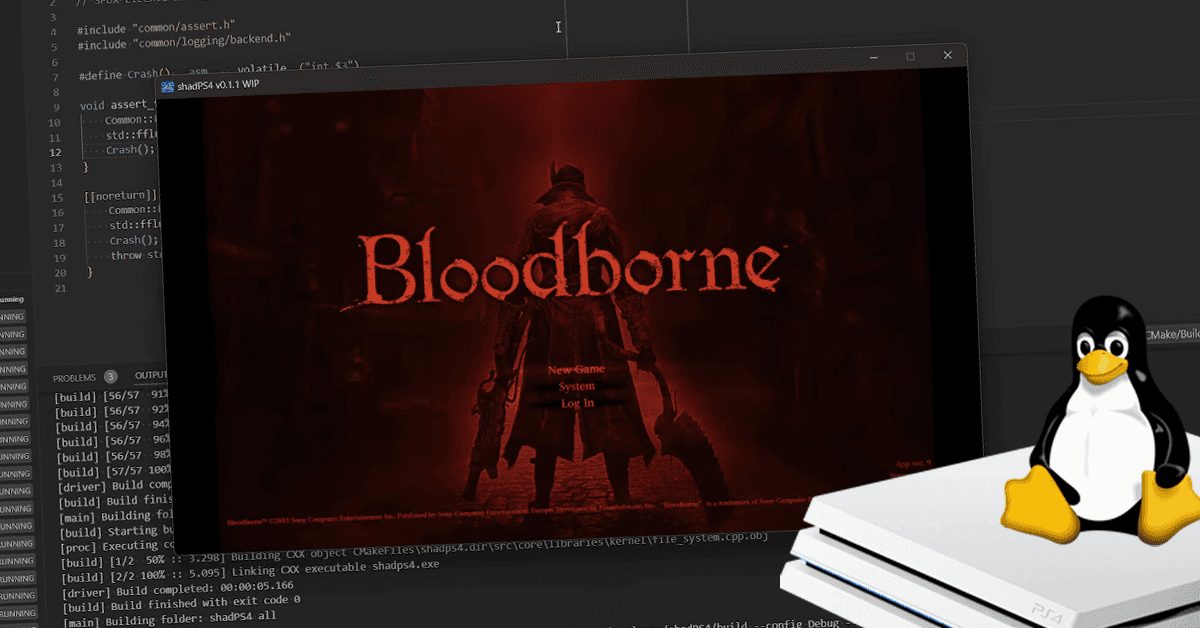Viewport: 1200px width, 628px height.
Task: Open the System option in the Bloodborne menu
Action: coord(576,385)
